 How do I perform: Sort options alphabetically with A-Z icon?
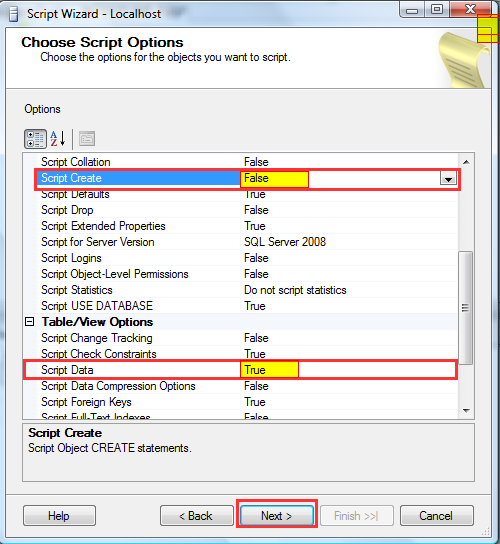[58, 139]
